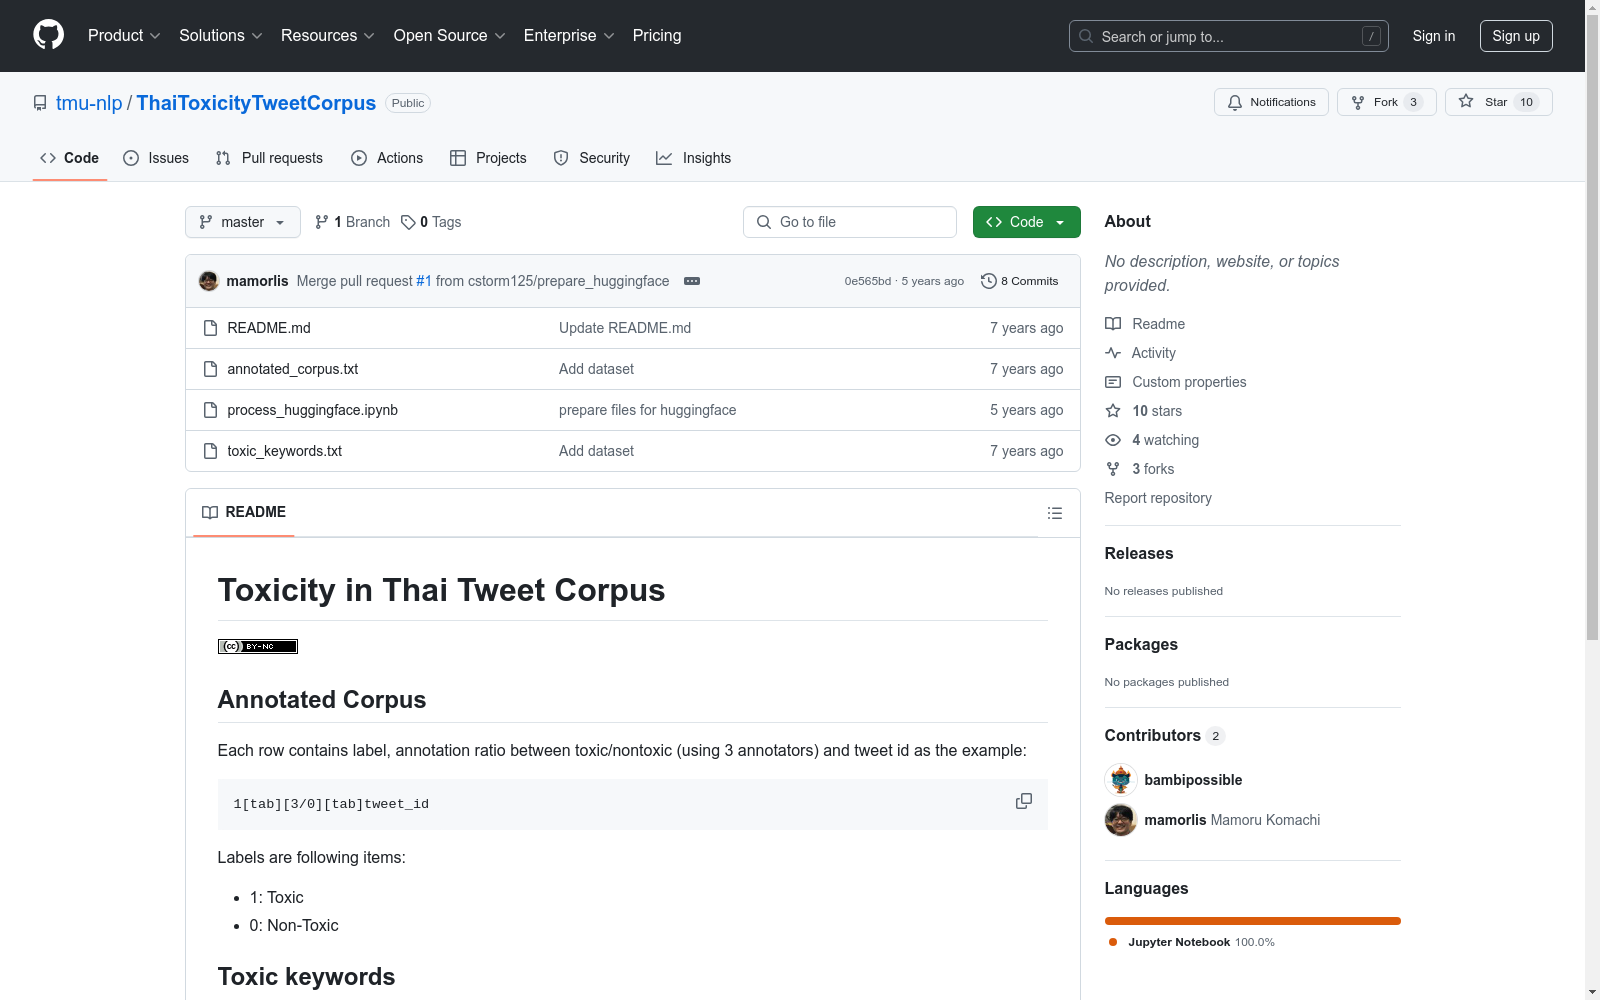Click the Notifications bell button
The image size is (1600, 1000).
coord(1271,102)
